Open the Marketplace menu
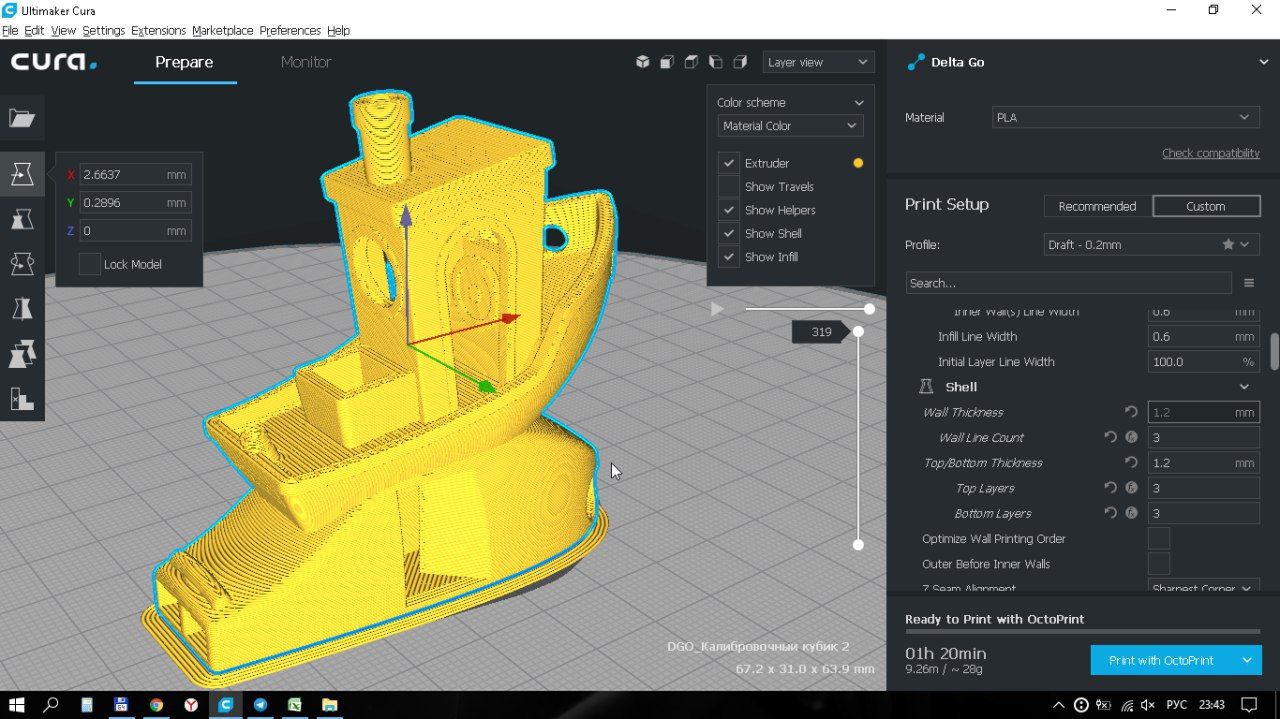 [223, 30]
